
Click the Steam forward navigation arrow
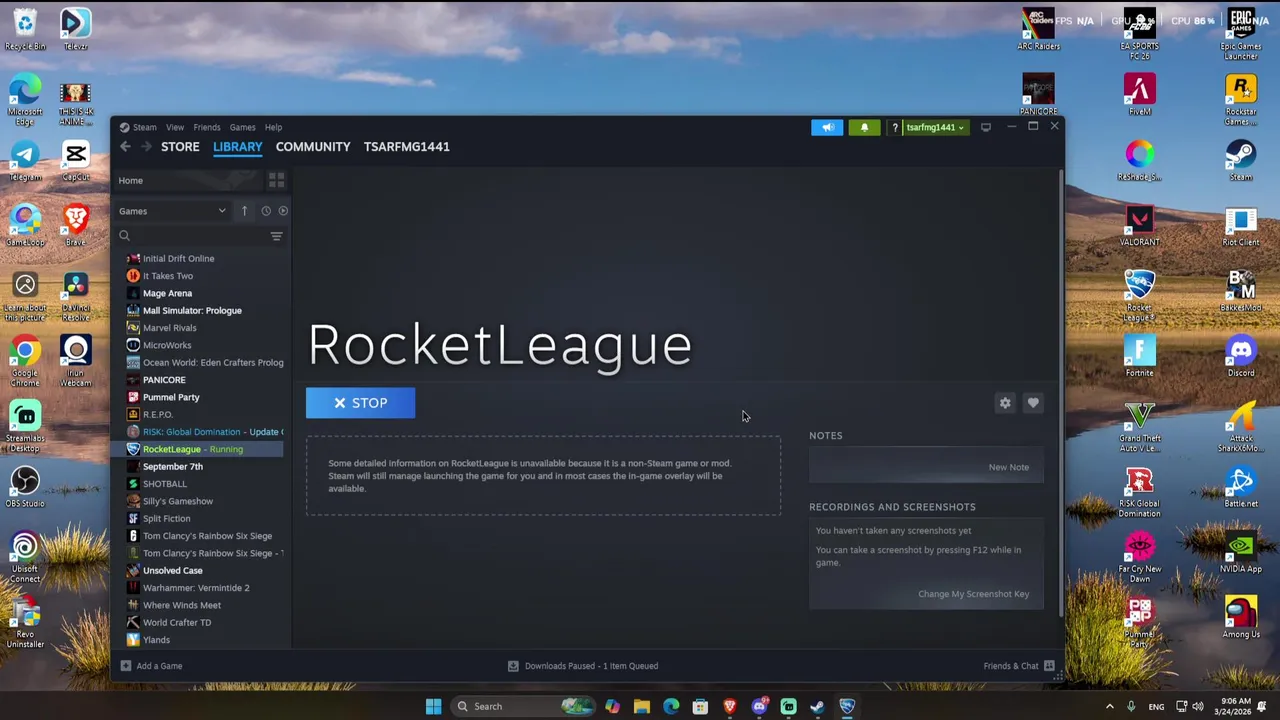(x=146, y=147)
